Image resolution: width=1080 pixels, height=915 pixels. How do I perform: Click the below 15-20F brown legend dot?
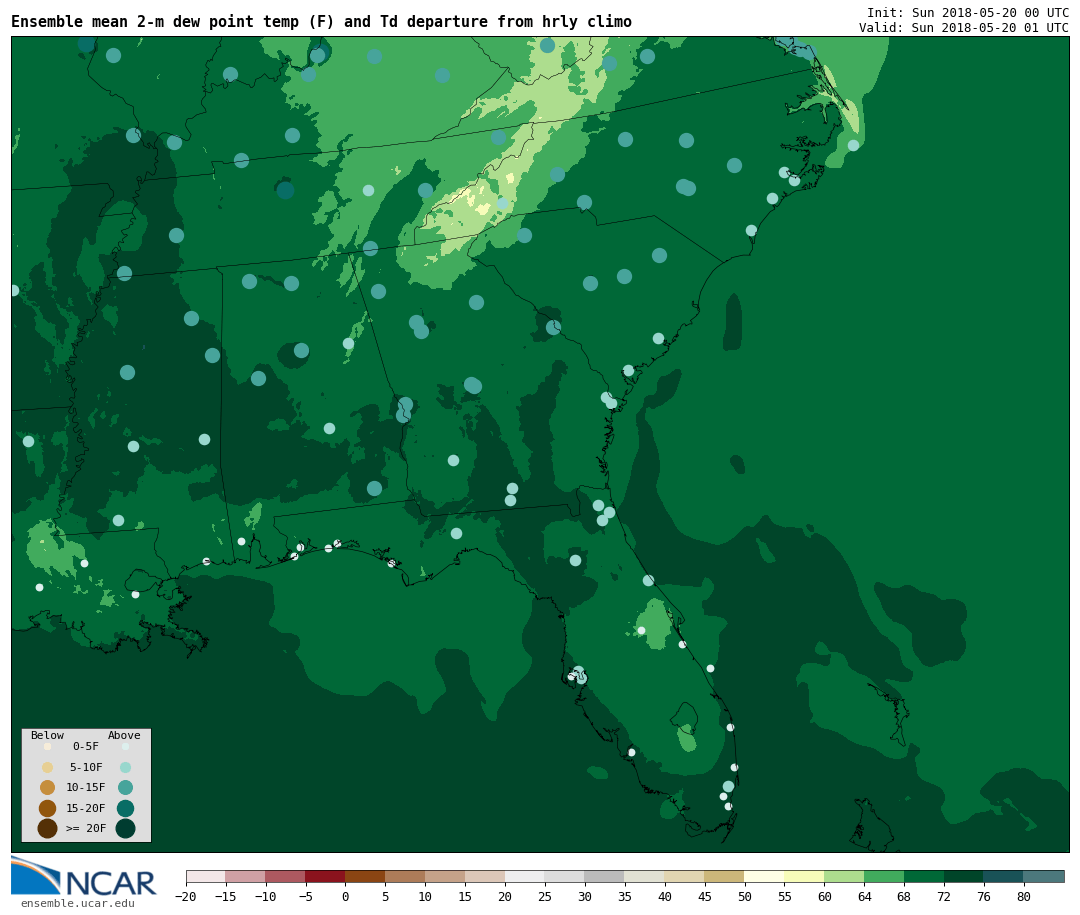48,808
